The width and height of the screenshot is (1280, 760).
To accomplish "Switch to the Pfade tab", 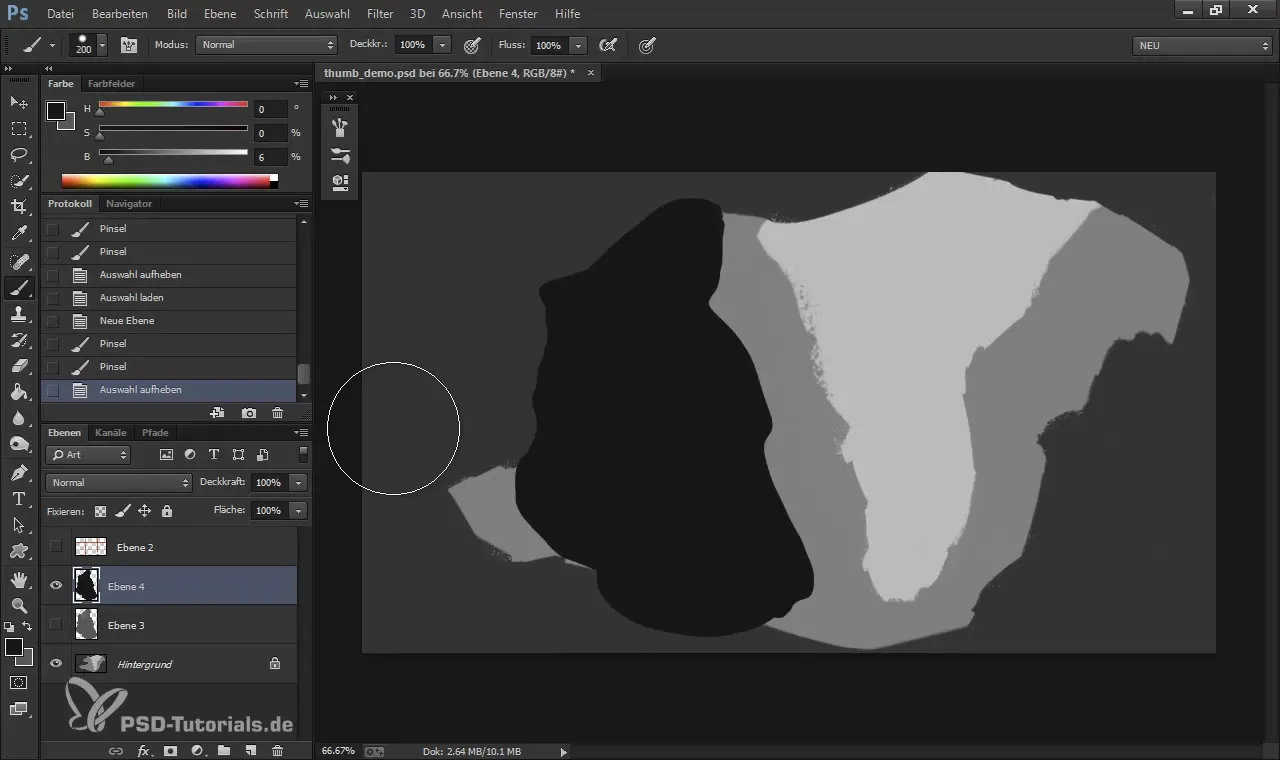I will pos(155,433).
